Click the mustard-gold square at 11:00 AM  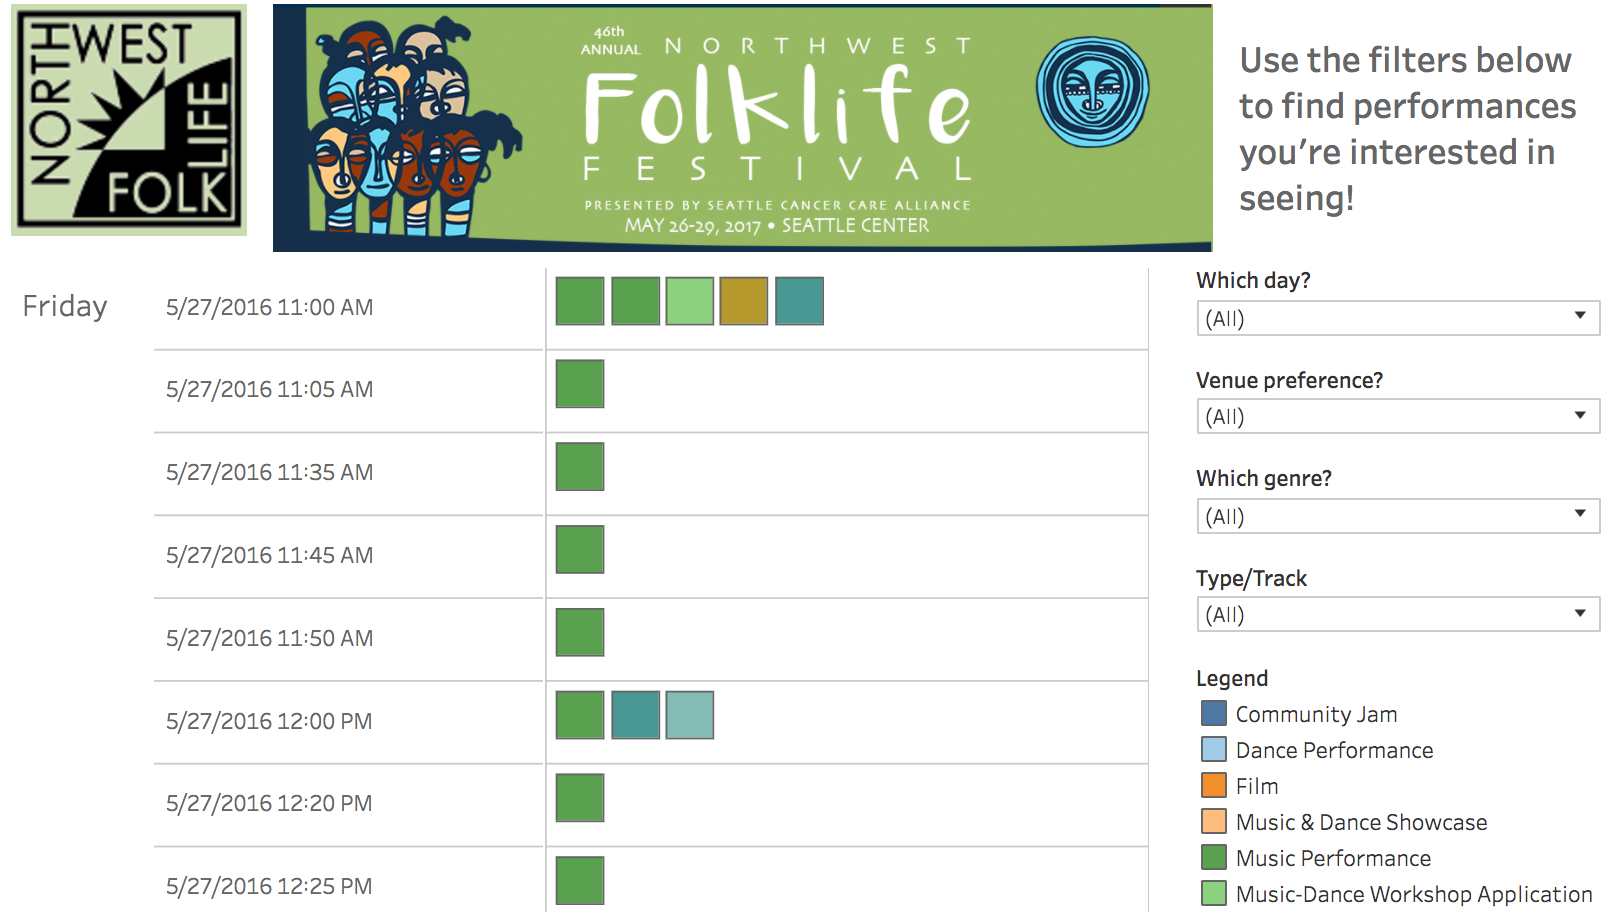743,301
